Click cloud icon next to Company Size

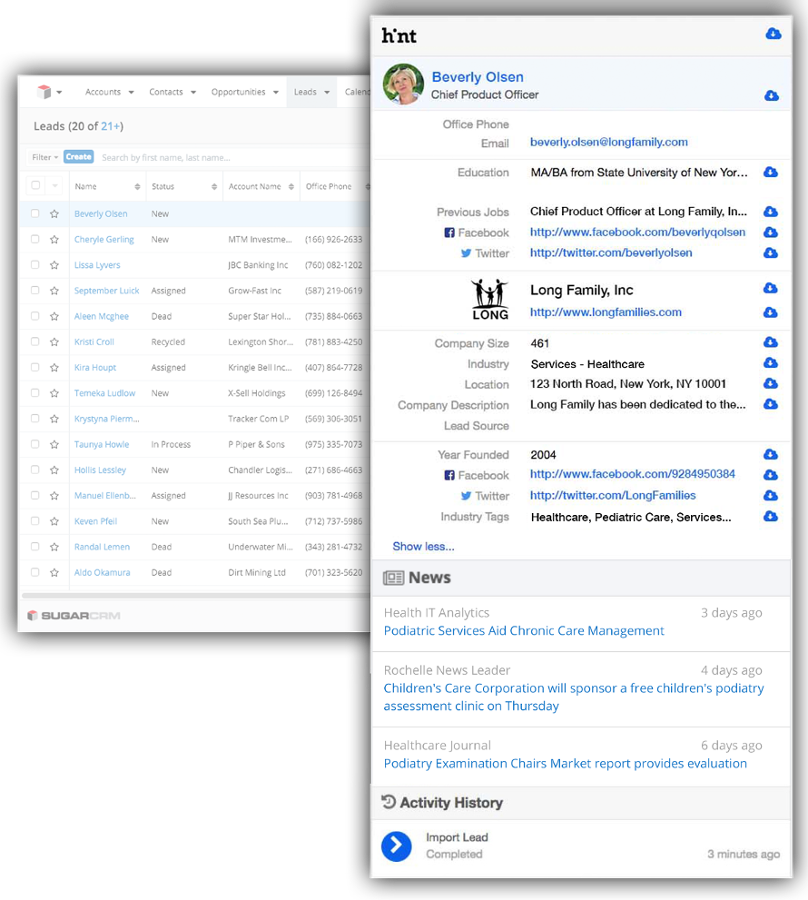coord(770,343)
